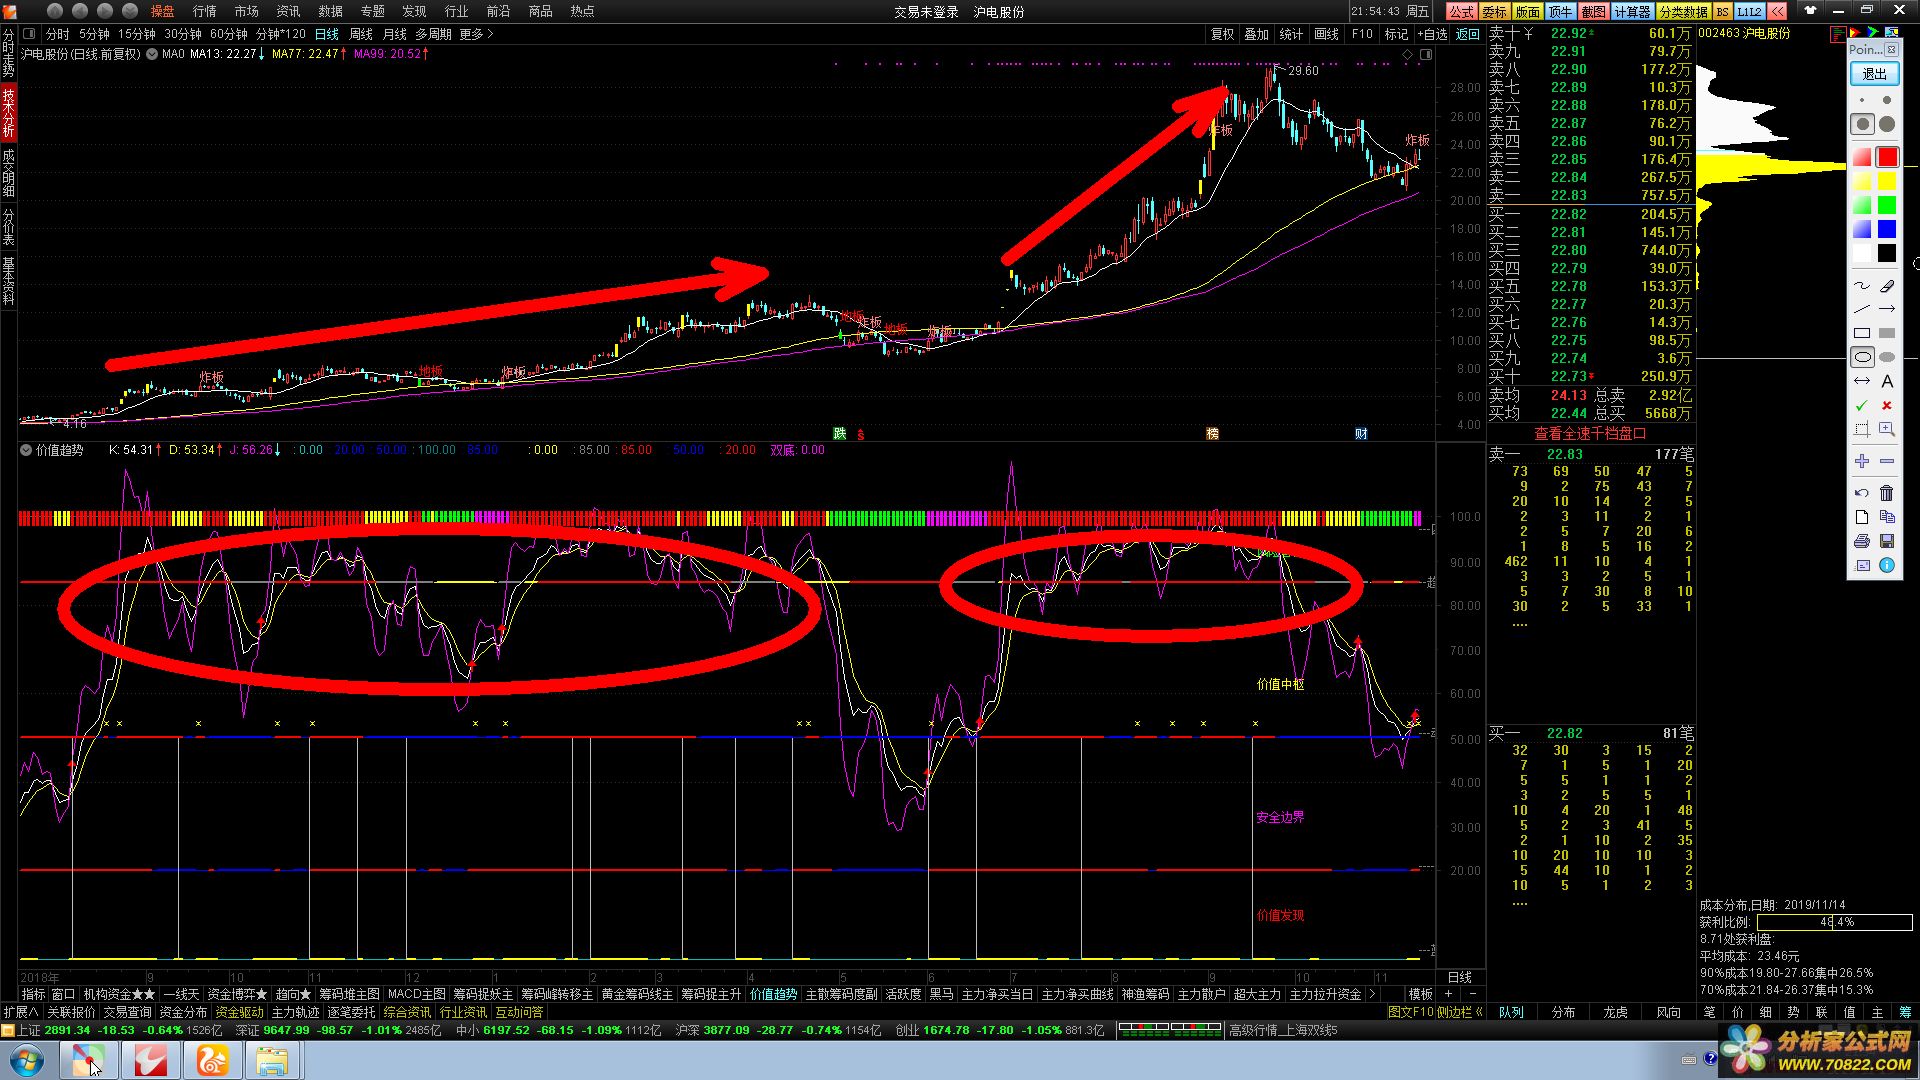Image resolution: width=1920 pixels, height=1080 pixels.
Task: Open the skin shirt icon in title bar
Action: [1810, 10]
